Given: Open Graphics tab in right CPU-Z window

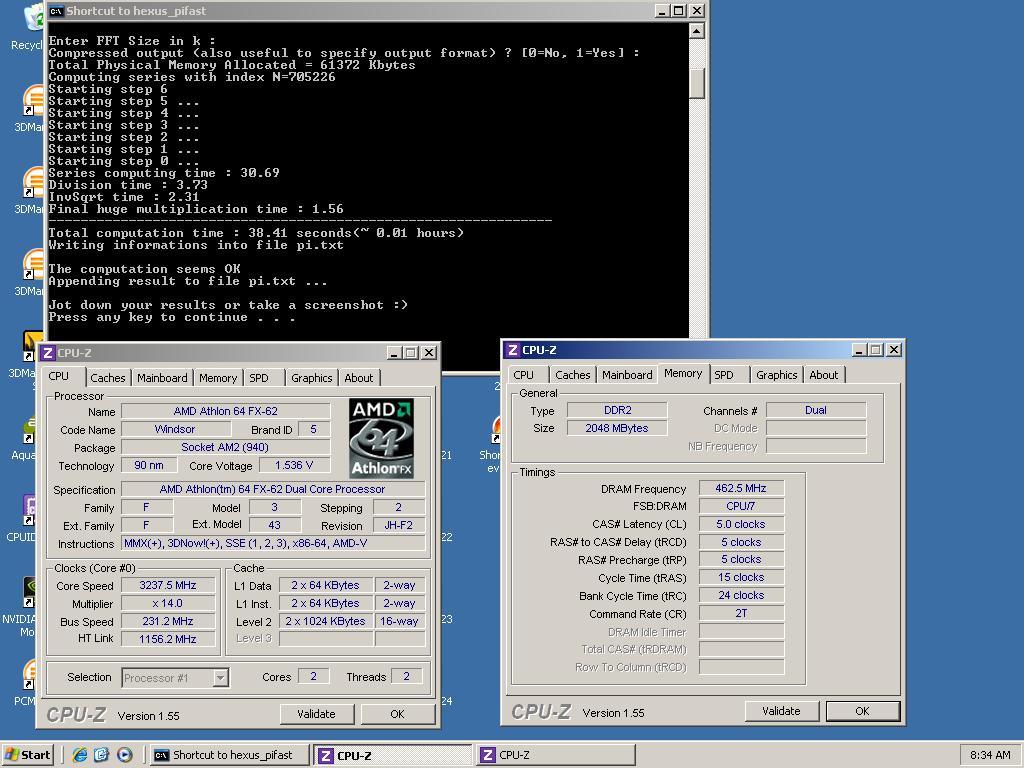Looking at the screenshot, I should click(x=776, y=375).
